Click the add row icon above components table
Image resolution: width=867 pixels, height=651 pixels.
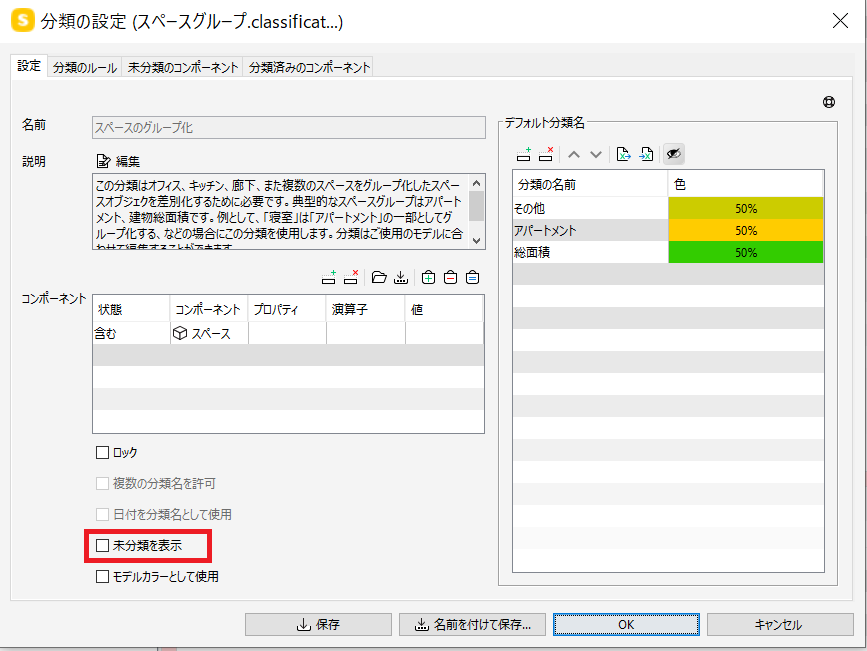click(x=329, y=277)
